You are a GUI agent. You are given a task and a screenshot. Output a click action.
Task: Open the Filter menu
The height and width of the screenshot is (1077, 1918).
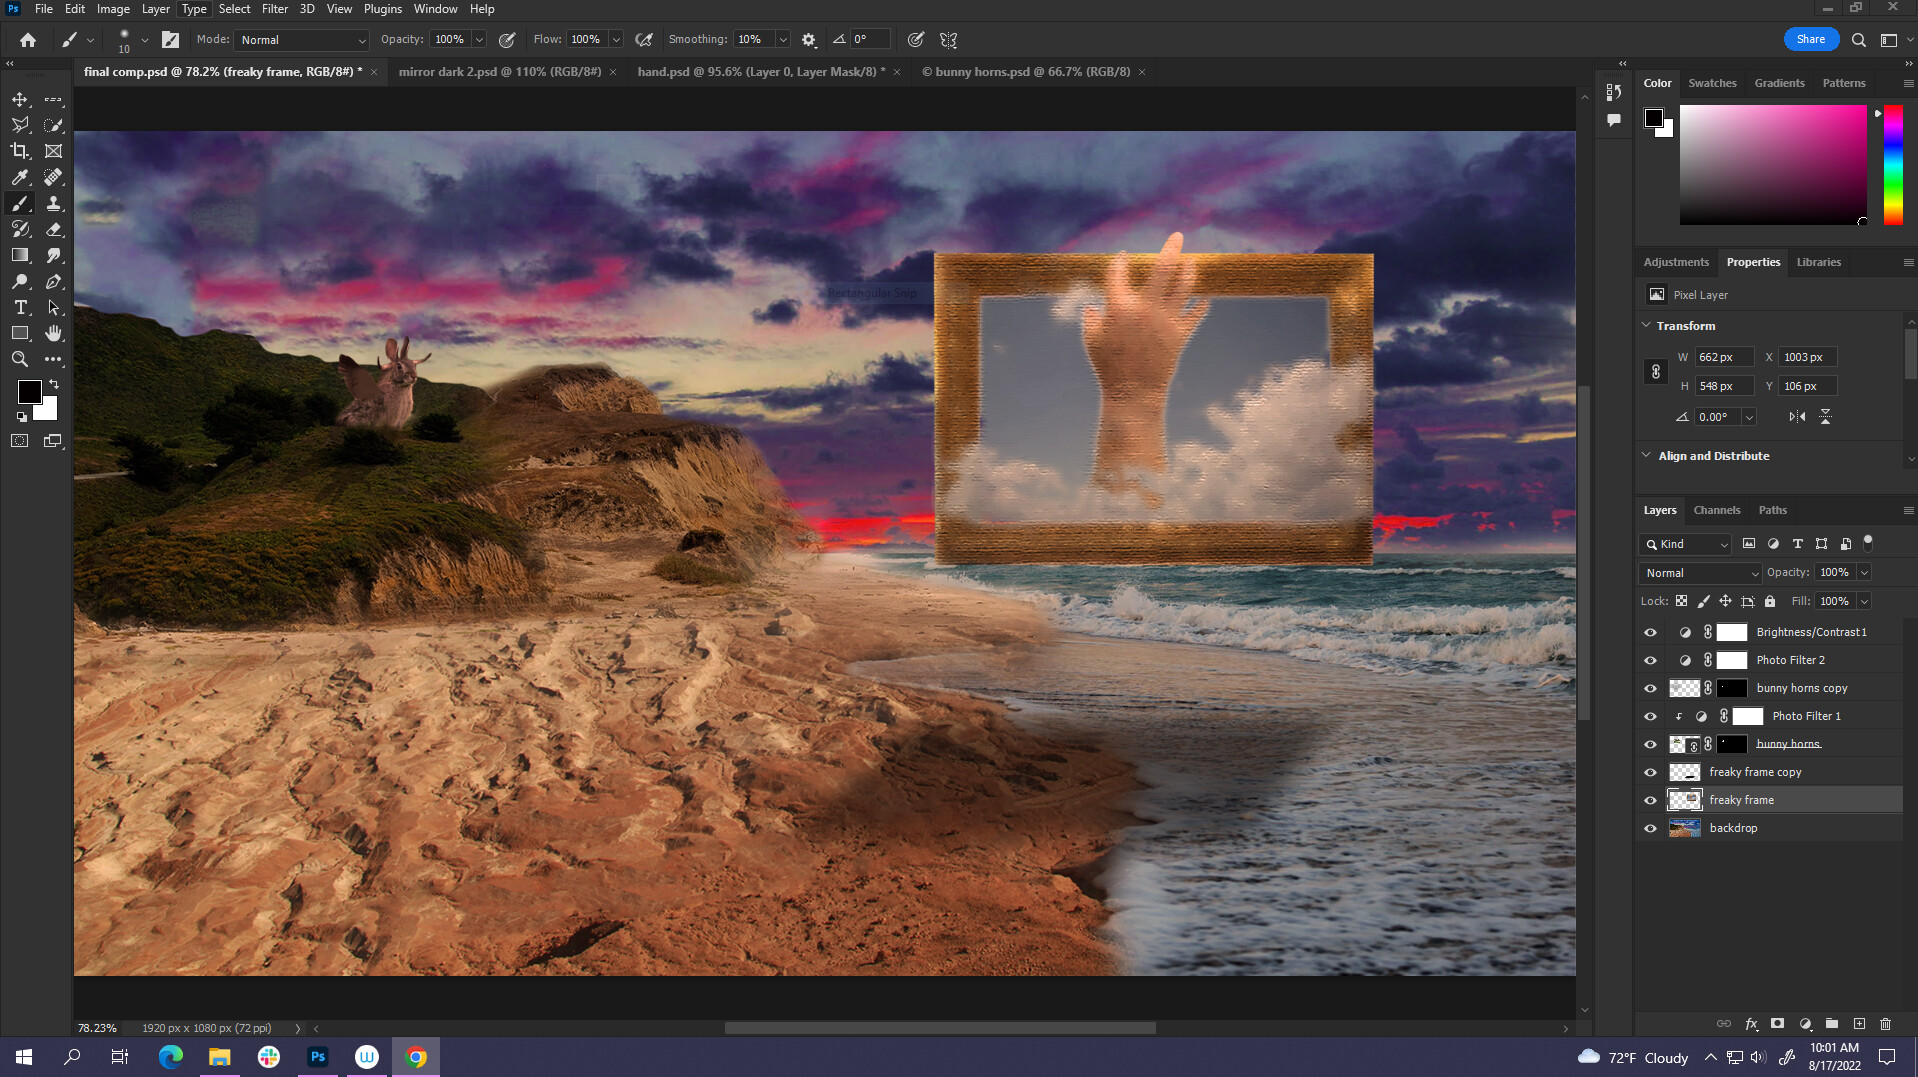274,9
